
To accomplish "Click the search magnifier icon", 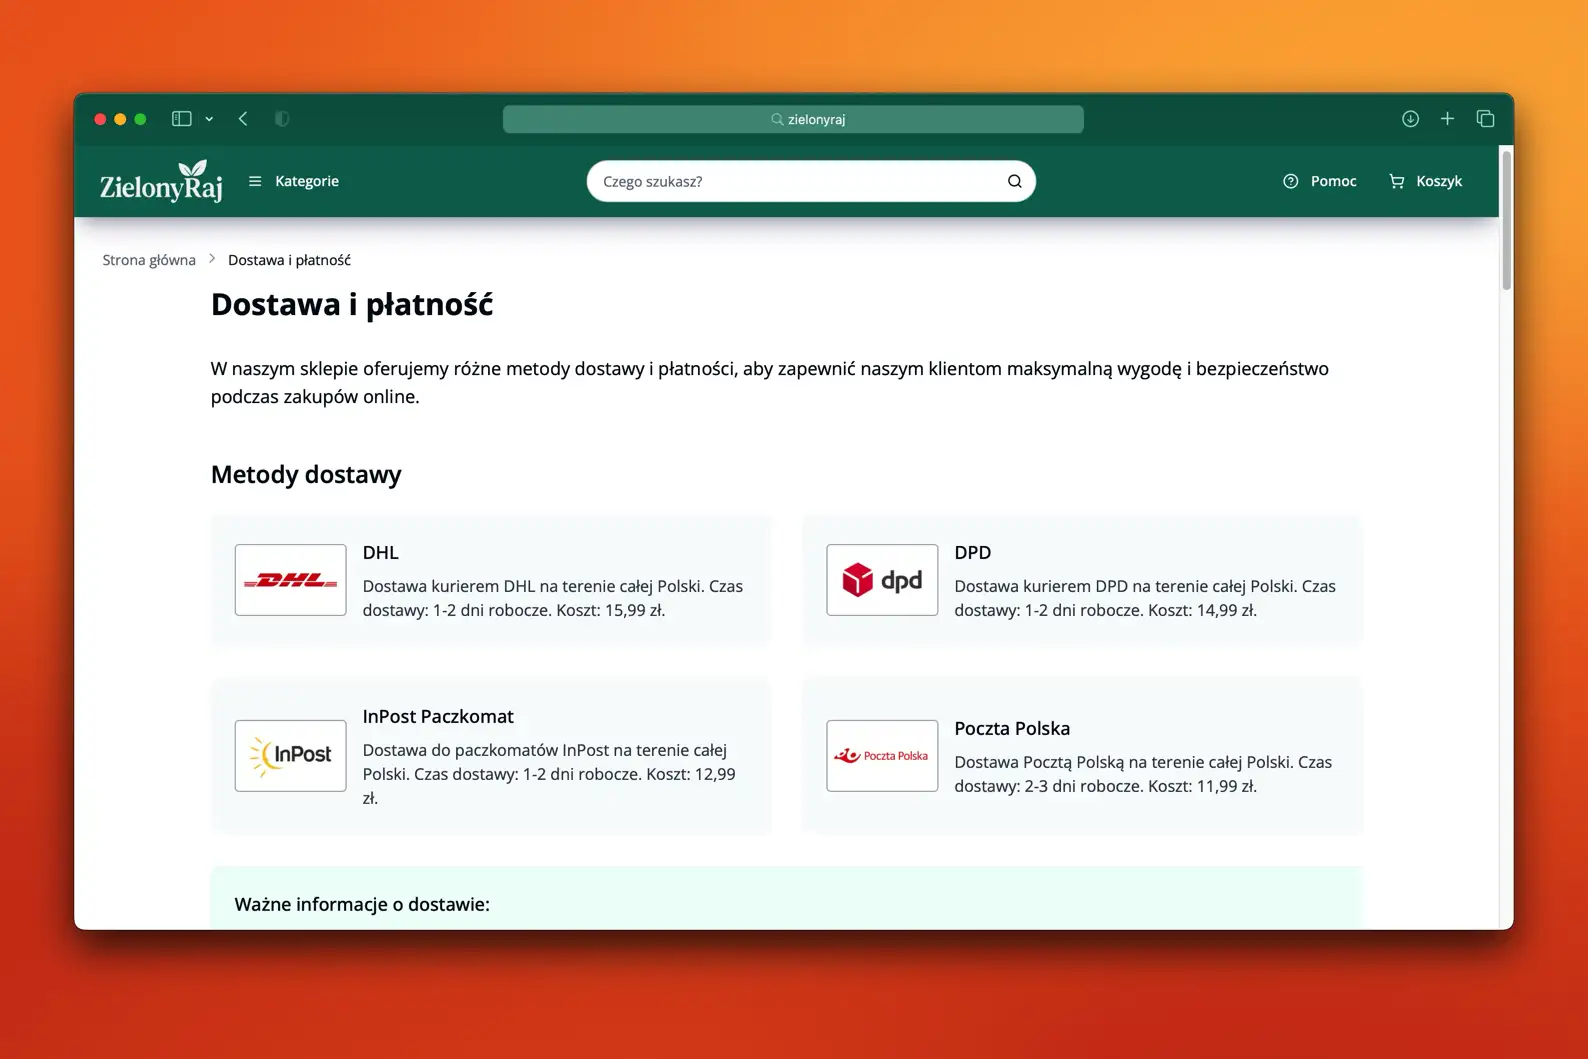I will [x=1014, y=181].
